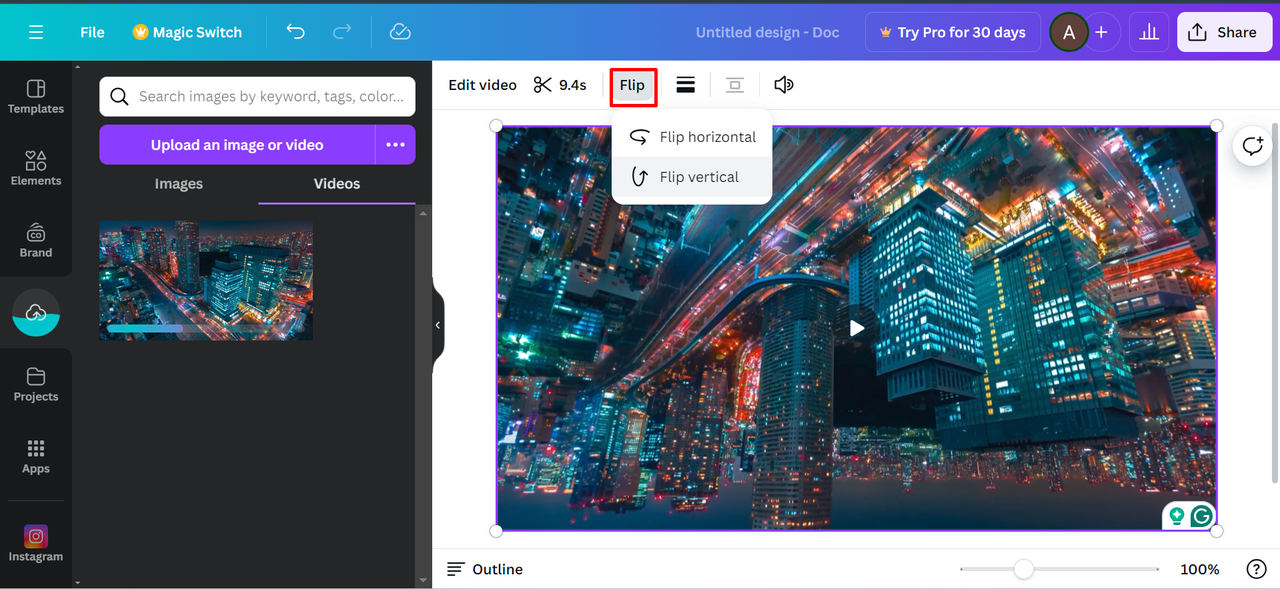Click the search magnifier icon

(119, 96)
